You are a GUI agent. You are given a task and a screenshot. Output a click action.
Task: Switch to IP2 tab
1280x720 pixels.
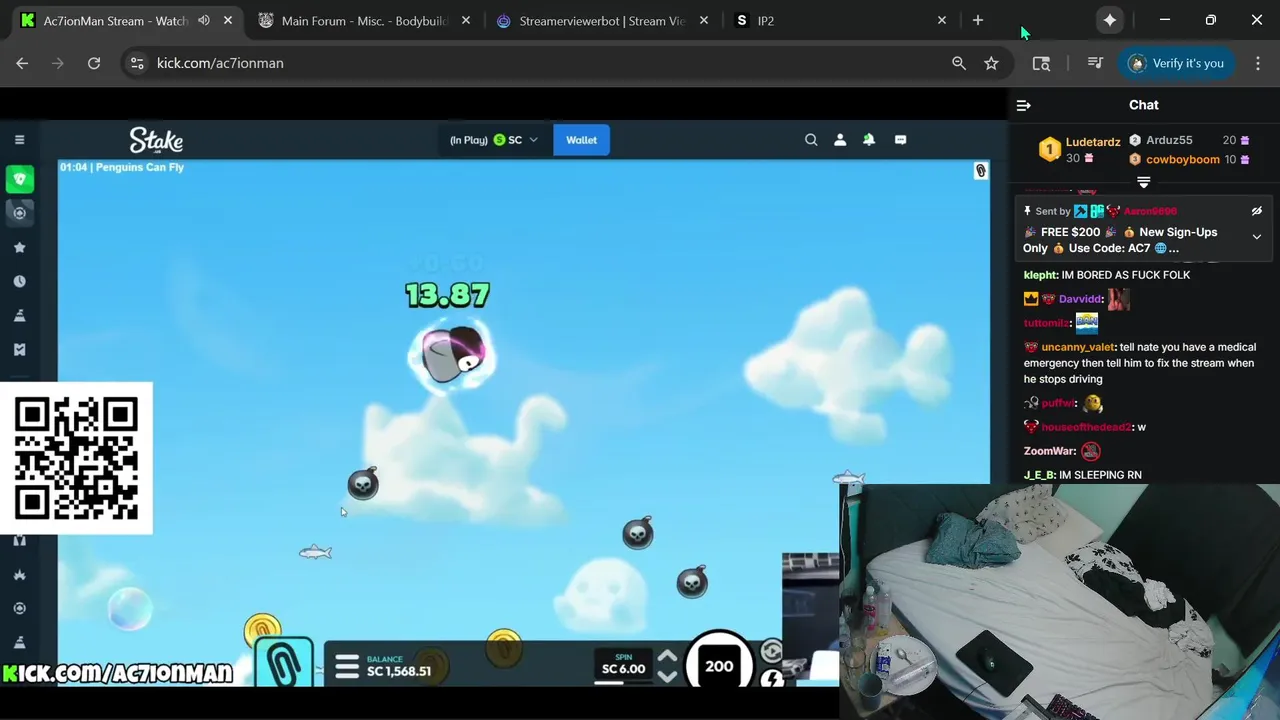(x=840, y=20)
